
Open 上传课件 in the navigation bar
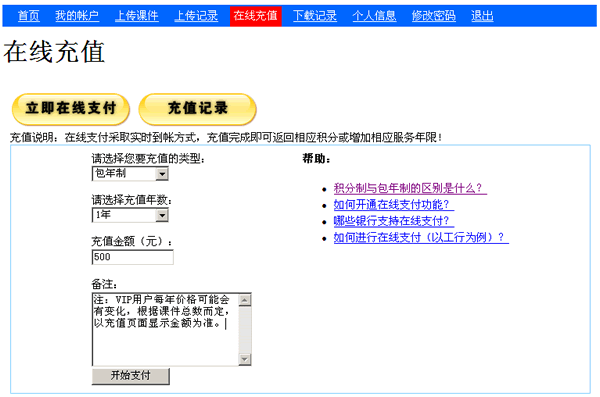[x=137, y=16]
